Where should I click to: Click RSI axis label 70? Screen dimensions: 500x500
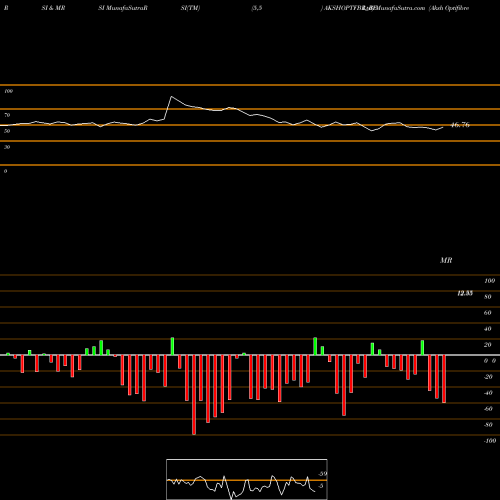(x=7, y=115)
